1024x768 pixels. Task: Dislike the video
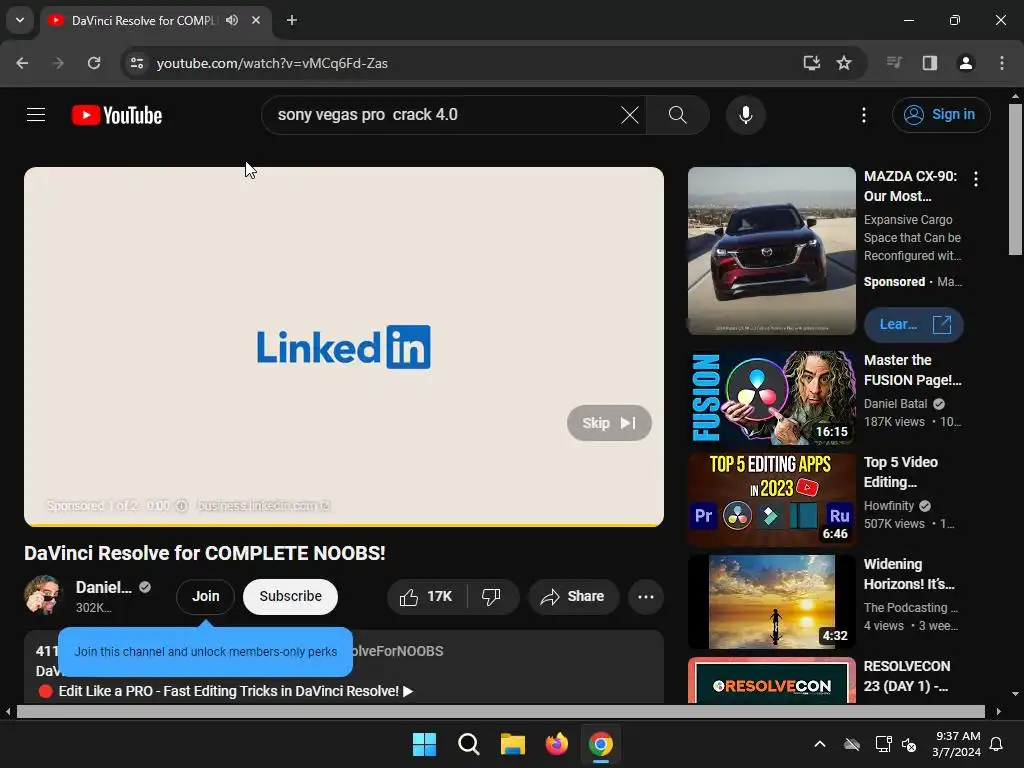tap(491, 596)
